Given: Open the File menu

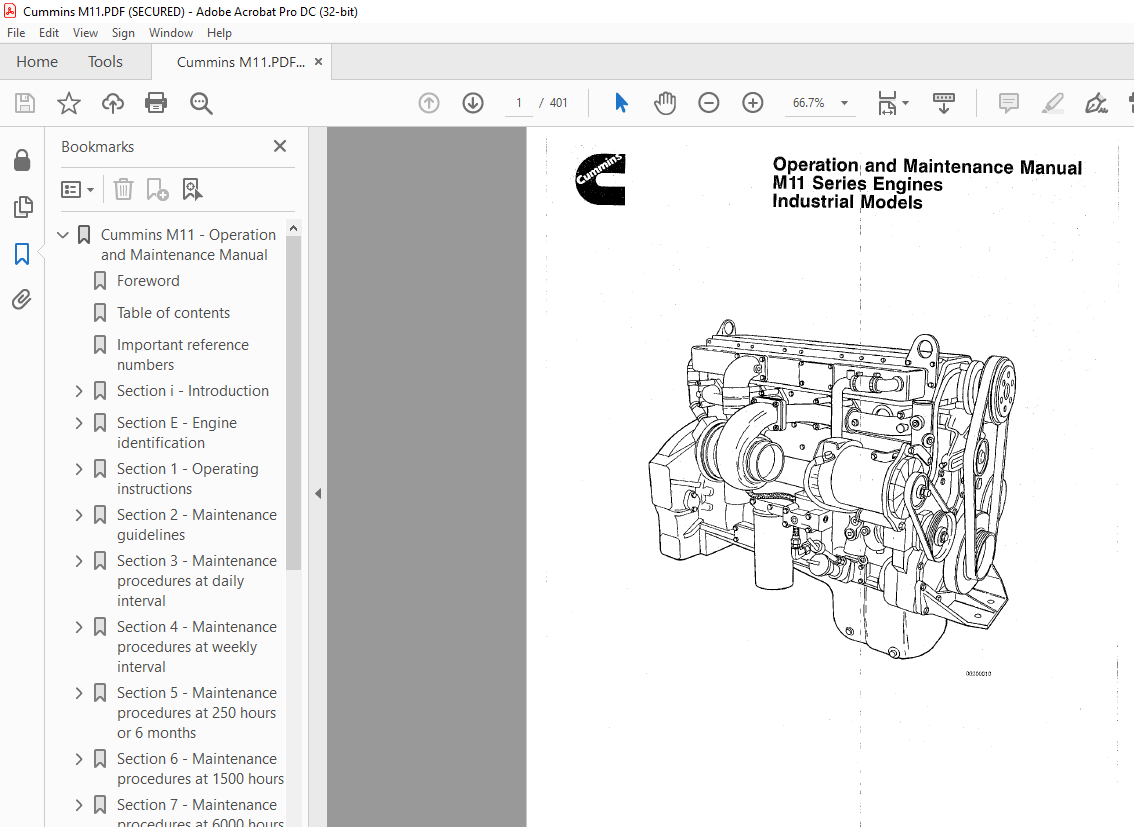Looking at the screenshot, I should point(16,33).
